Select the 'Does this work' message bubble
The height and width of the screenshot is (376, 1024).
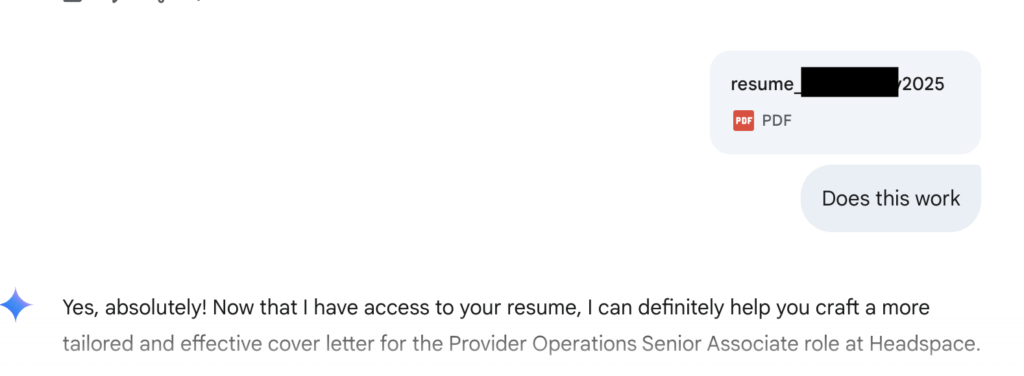pos(891,198)
